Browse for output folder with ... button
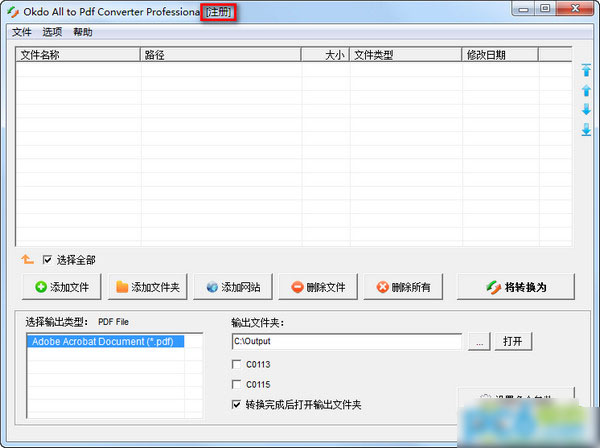 click(479, 341)
